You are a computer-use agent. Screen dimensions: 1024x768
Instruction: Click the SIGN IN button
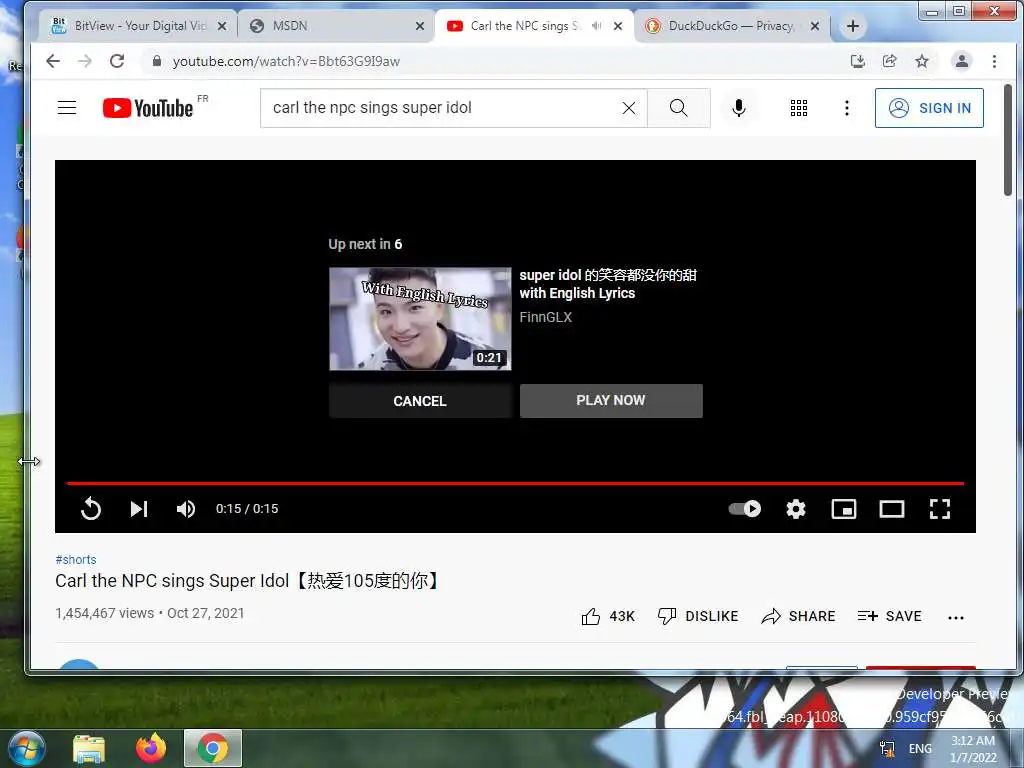[x=929, y=108]
